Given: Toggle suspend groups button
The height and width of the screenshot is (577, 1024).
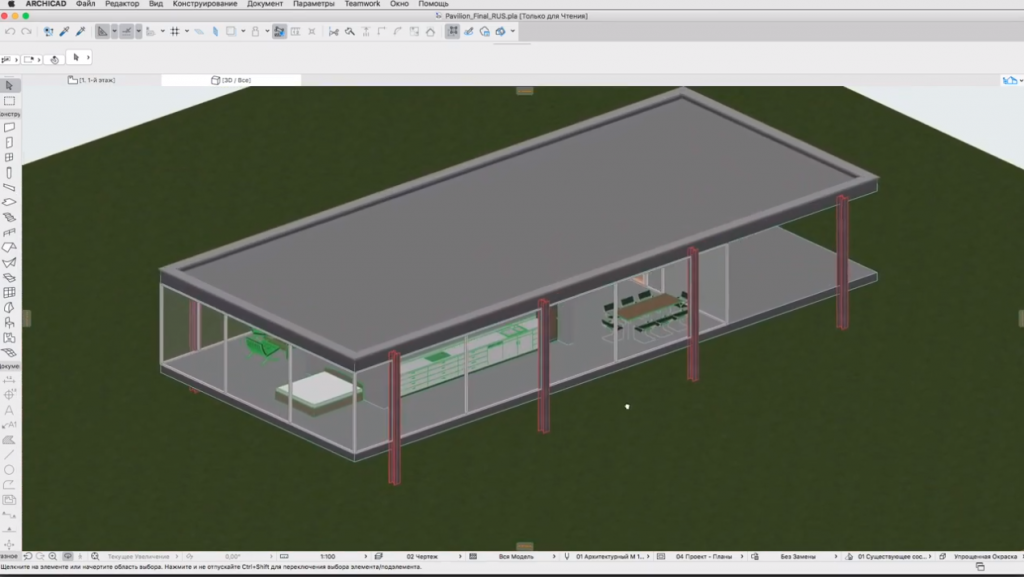Looking at the screenshot, I should tap(453, 31).
